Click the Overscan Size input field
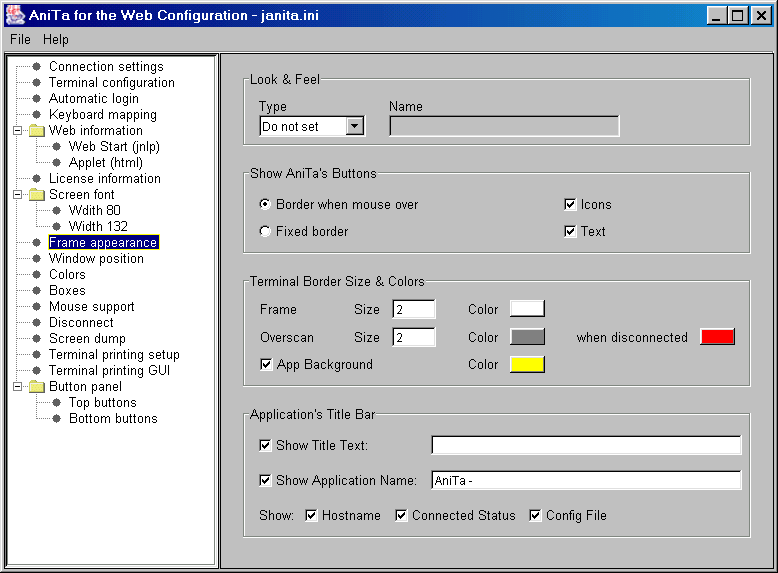Screen dimensions: 778x573 tap(414, 337)
